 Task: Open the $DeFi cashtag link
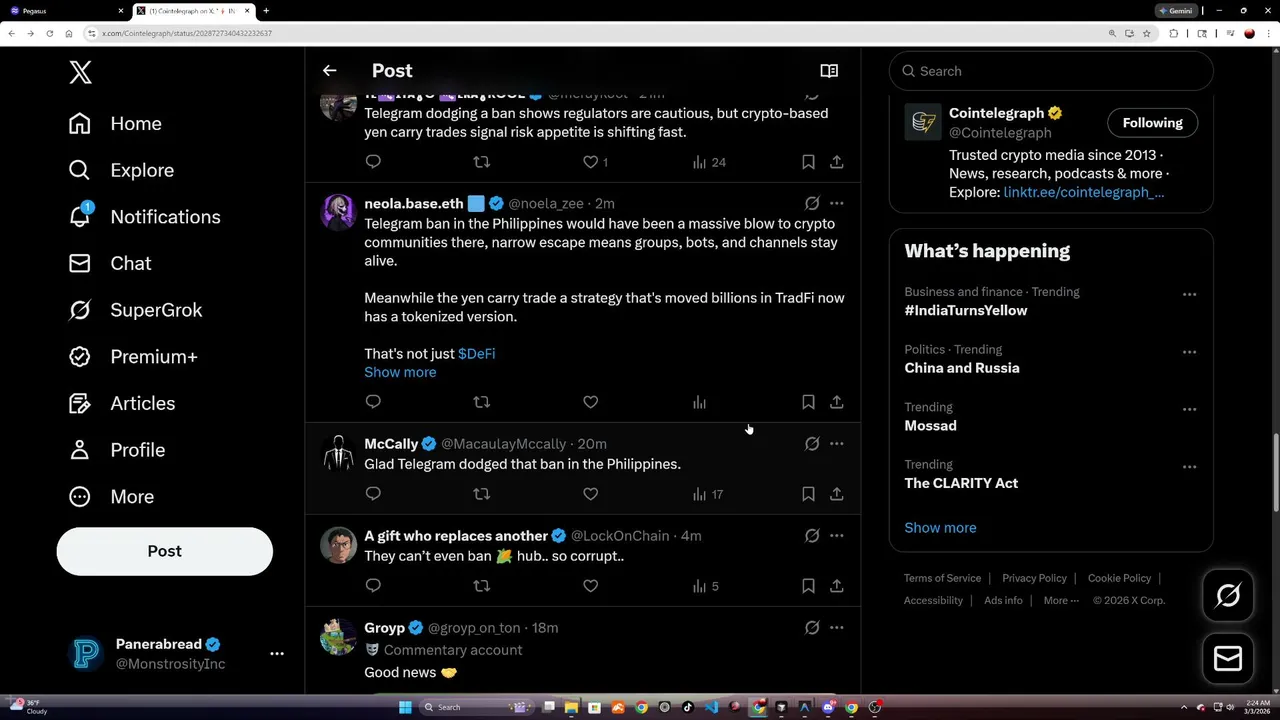point(476,354)
